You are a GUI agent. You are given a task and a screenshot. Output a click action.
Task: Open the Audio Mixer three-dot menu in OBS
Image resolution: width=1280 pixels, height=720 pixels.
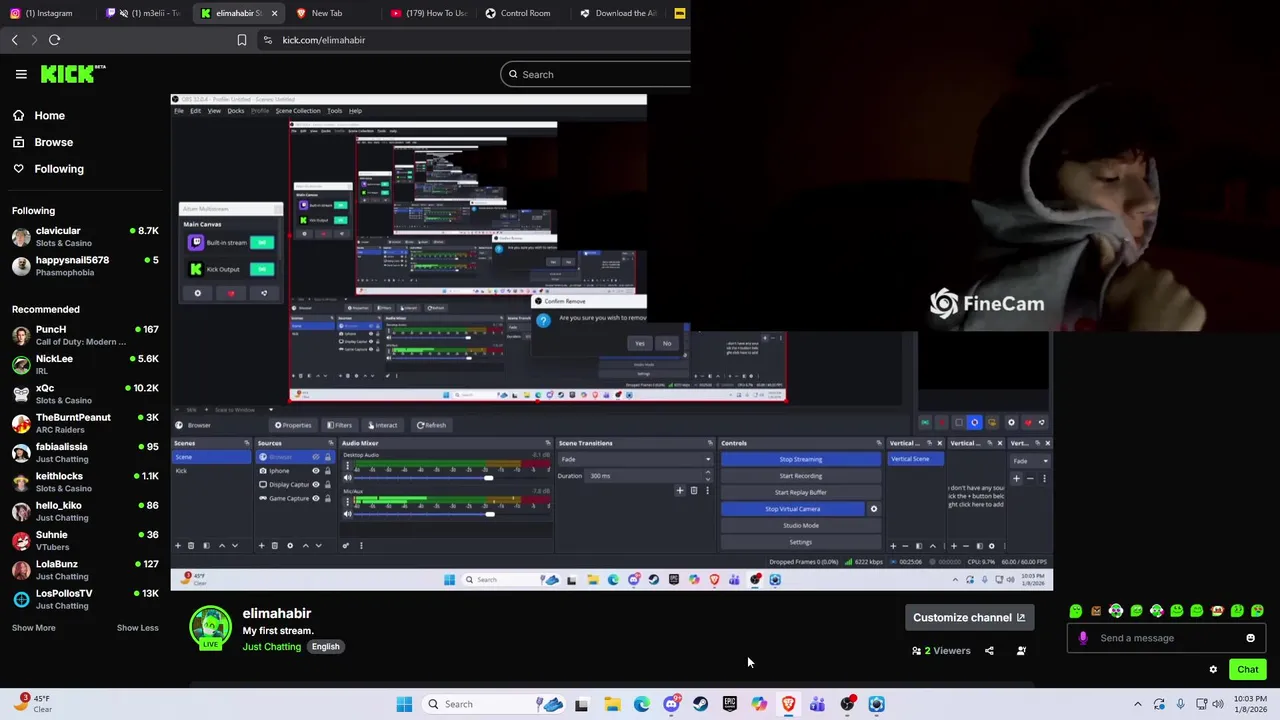pos(361,545)
